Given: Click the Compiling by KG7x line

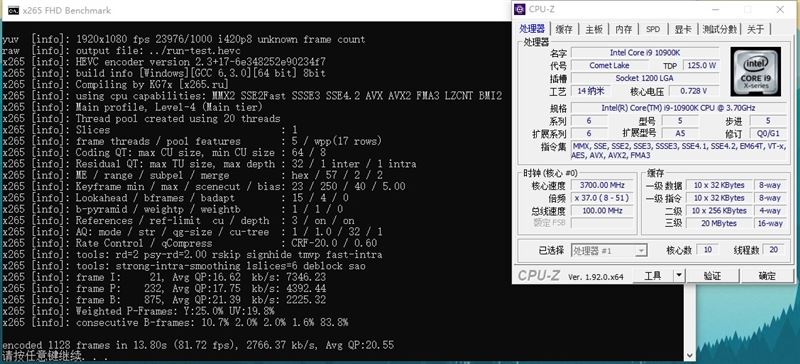Looking at the screenshot, I should [x=116, y=84].
